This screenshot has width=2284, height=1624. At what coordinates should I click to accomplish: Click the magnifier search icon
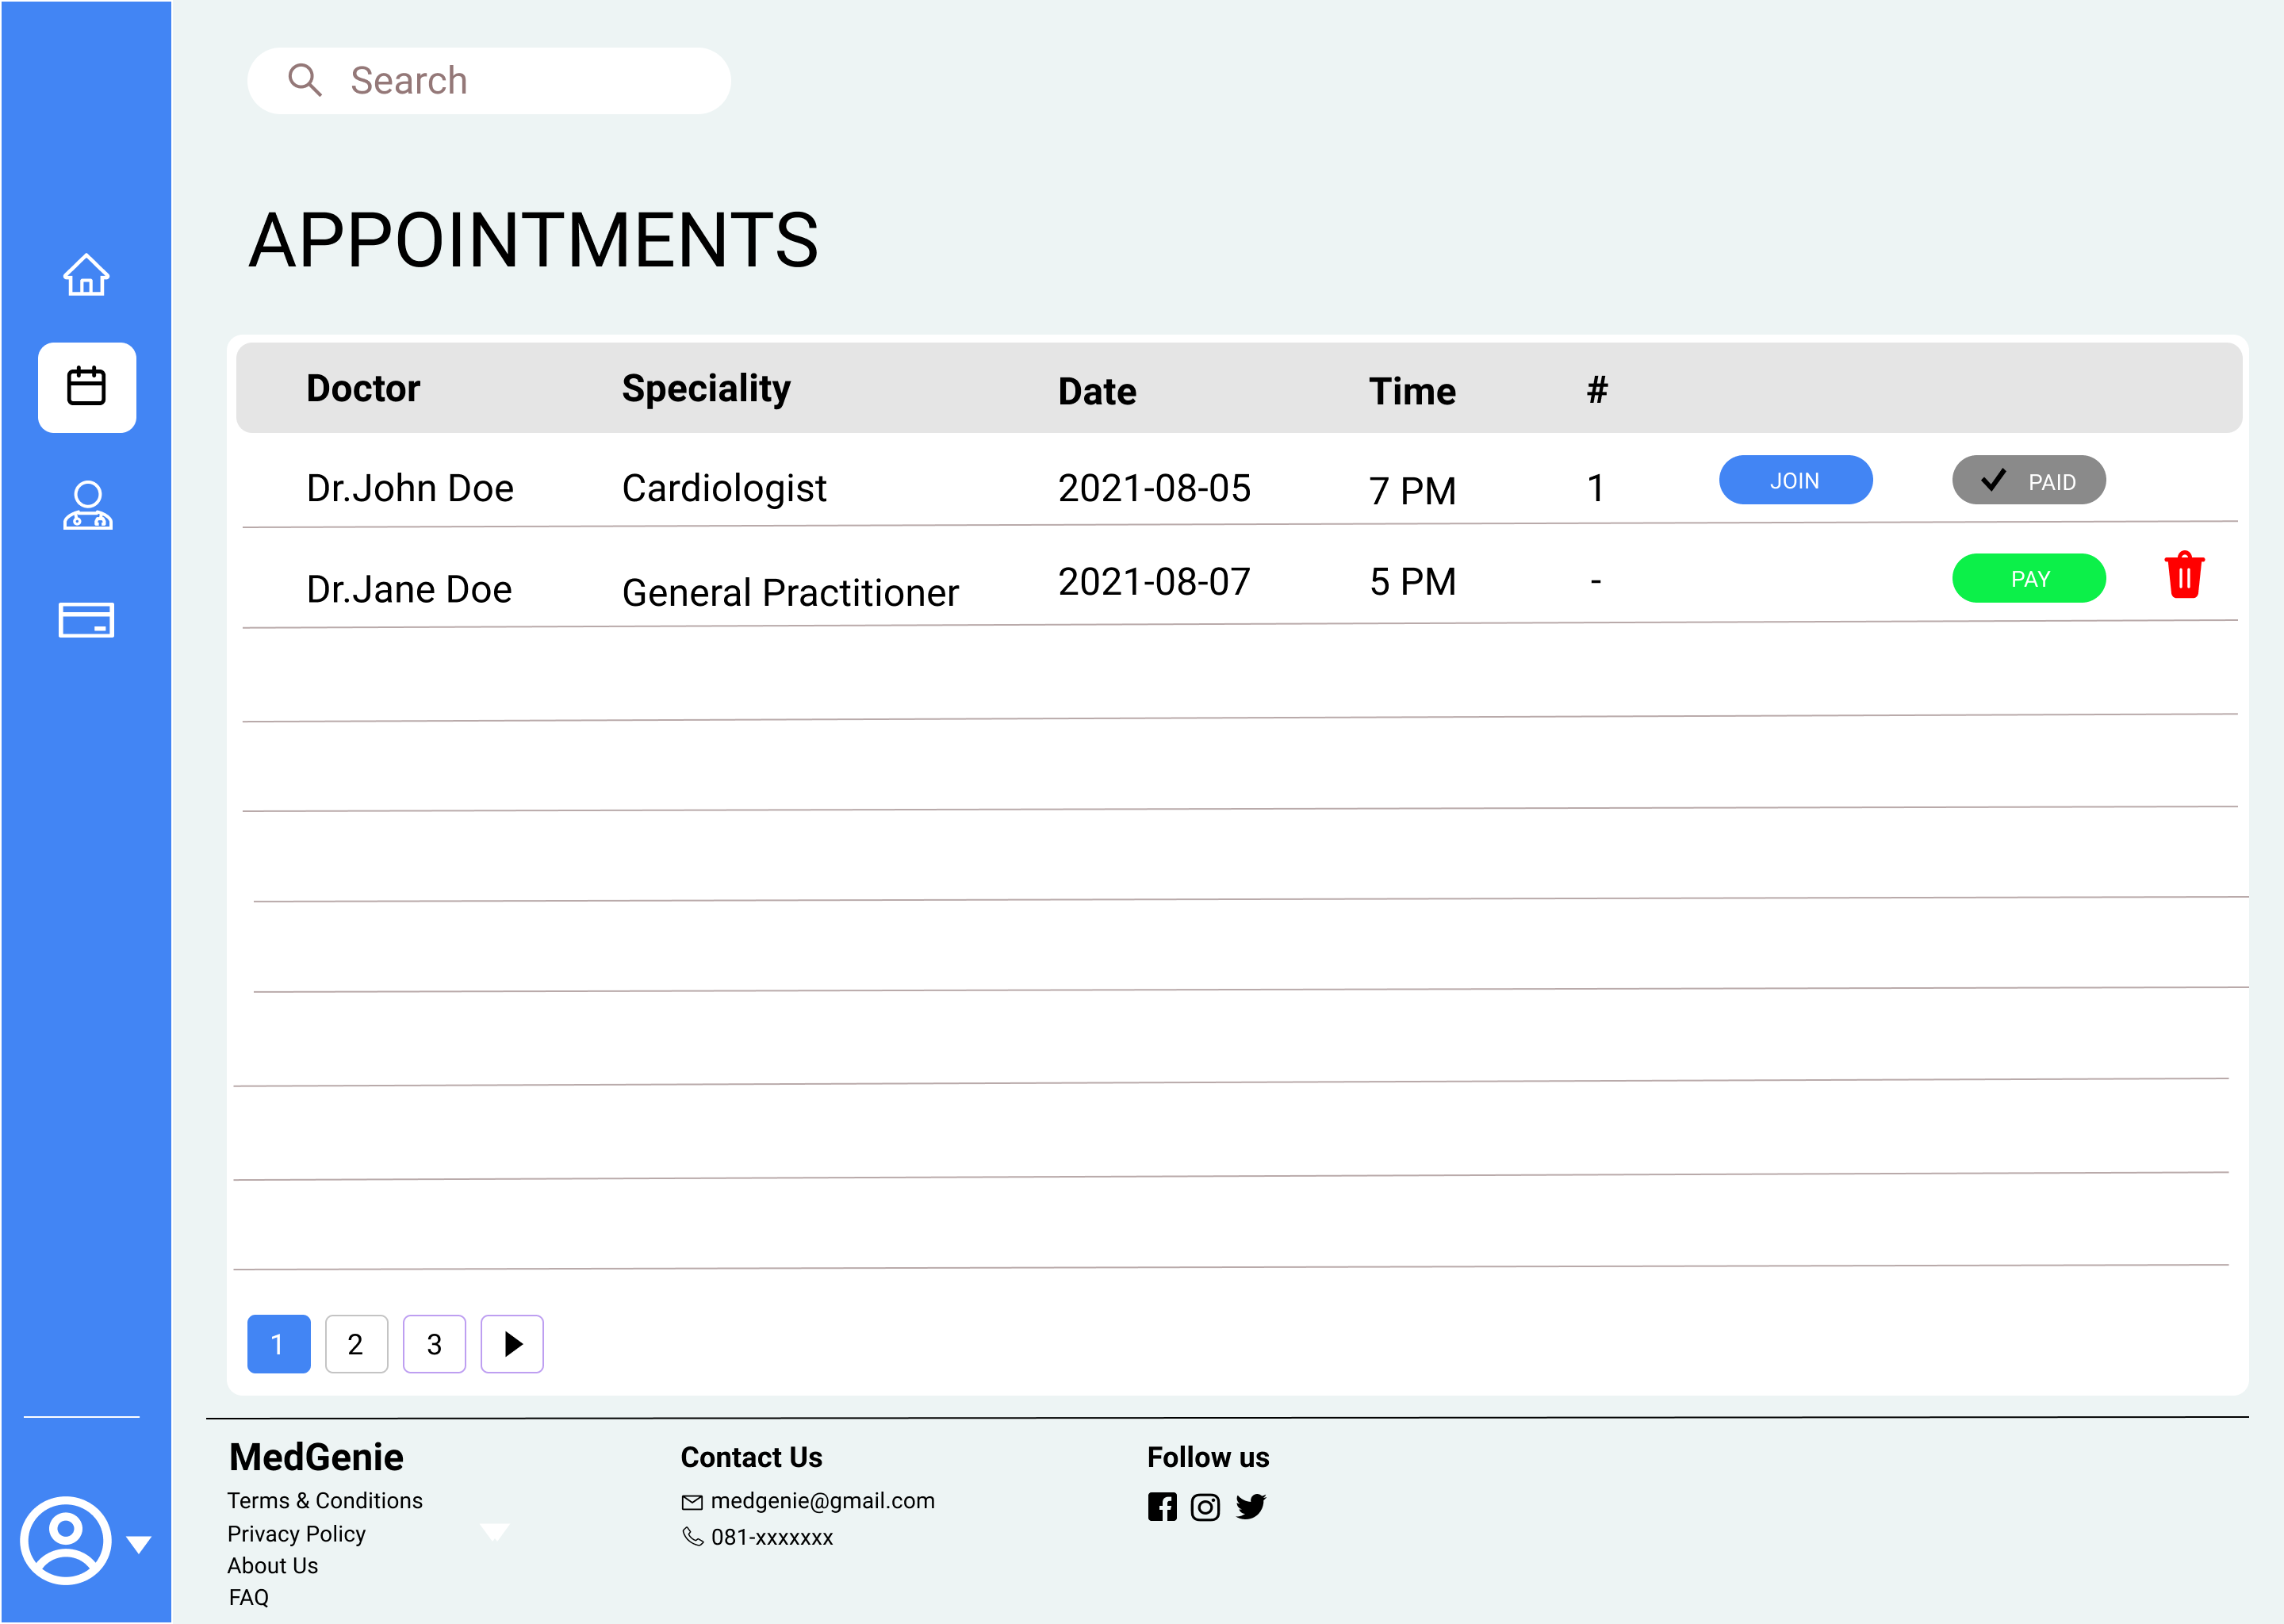(x=304, y=80)
